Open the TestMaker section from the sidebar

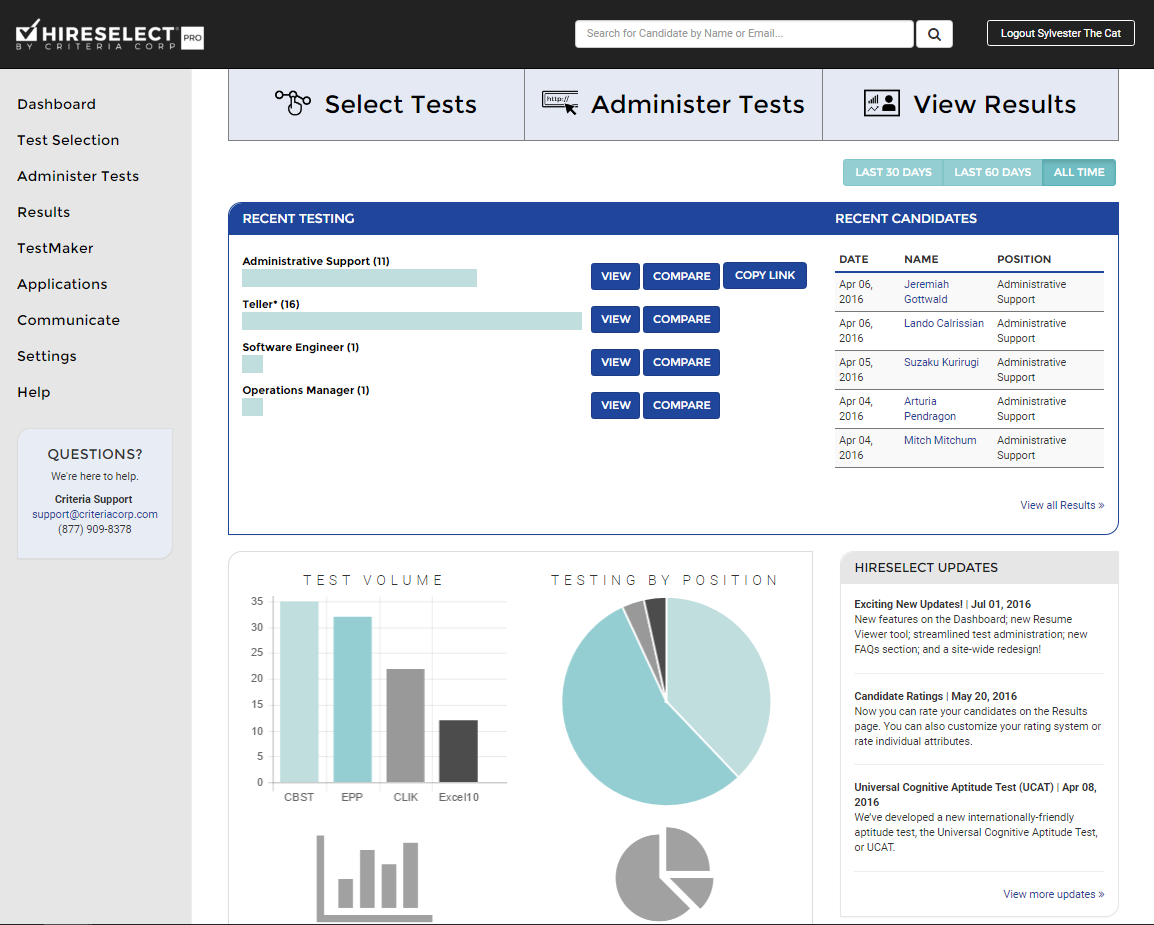pyautogui.click(x=55, y=248)
